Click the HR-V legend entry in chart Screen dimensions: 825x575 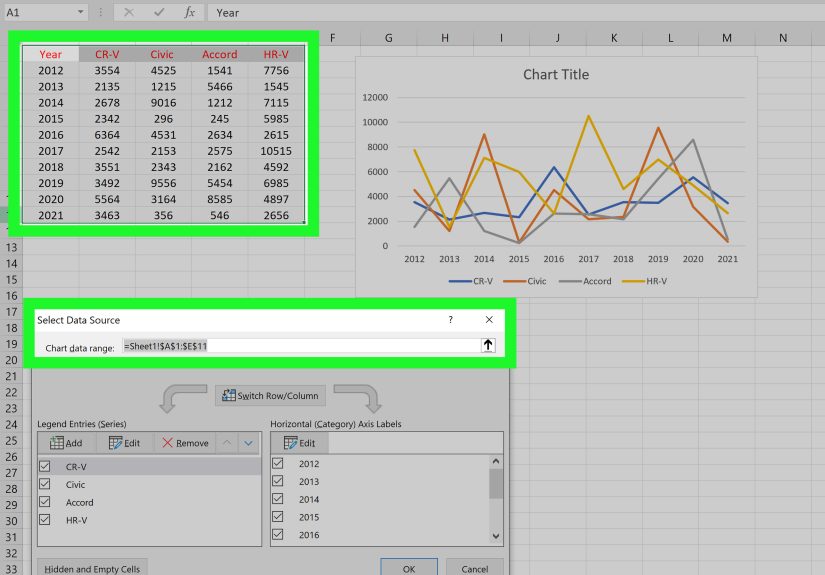tap(645, 281)
